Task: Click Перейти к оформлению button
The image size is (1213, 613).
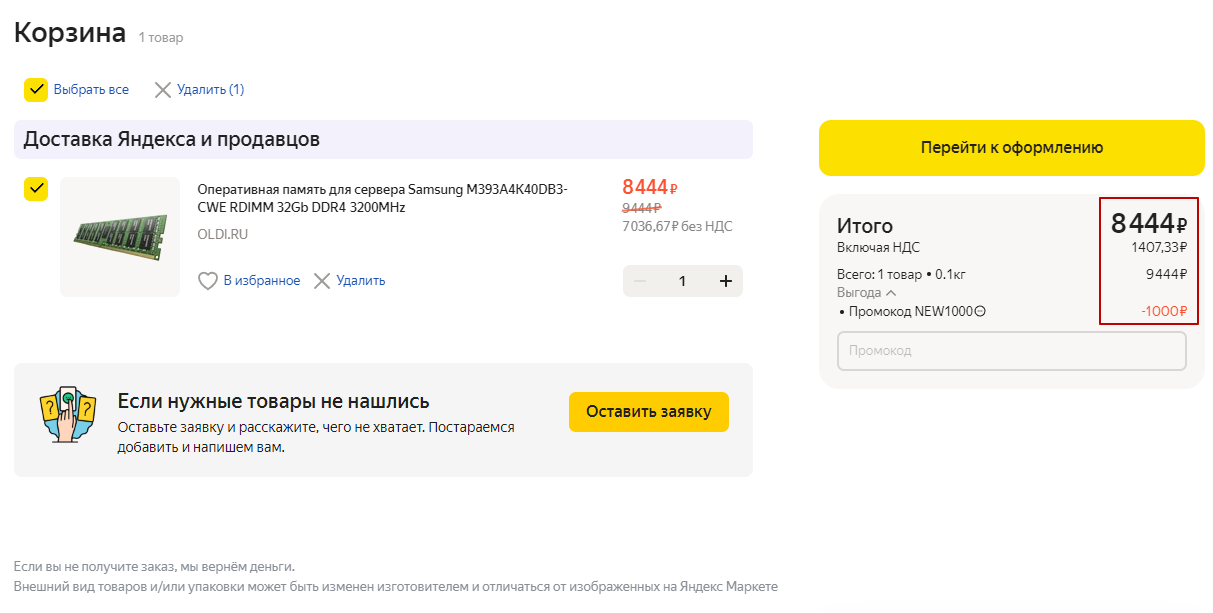Action: coord(1011,148)
